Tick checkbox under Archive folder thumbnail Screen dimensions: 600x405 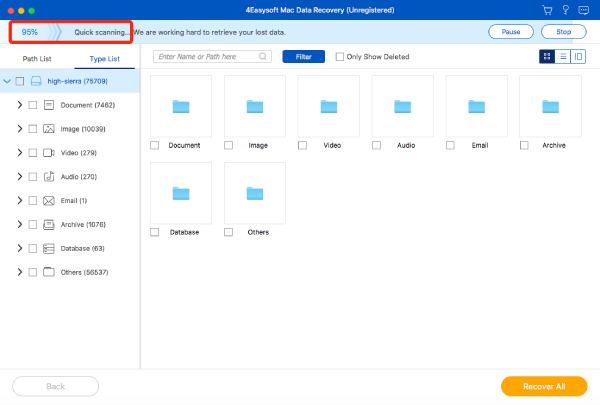tap(524, 145)
